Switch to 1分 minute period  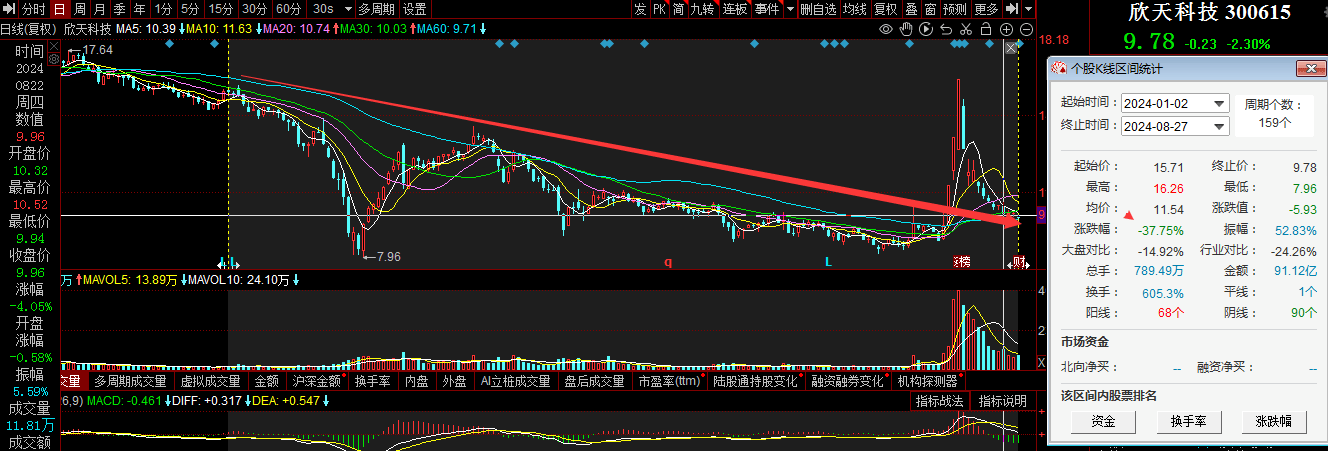pyautogui.click(x=163, y=9)
